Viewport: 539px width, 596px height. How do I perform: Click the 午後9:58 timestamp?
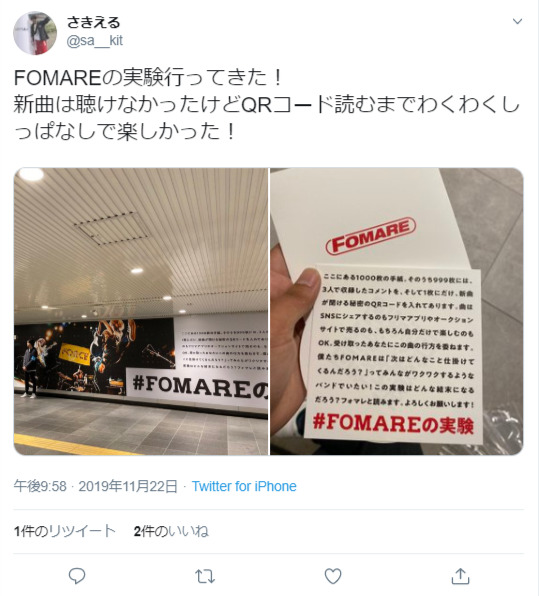pos(40,486)
